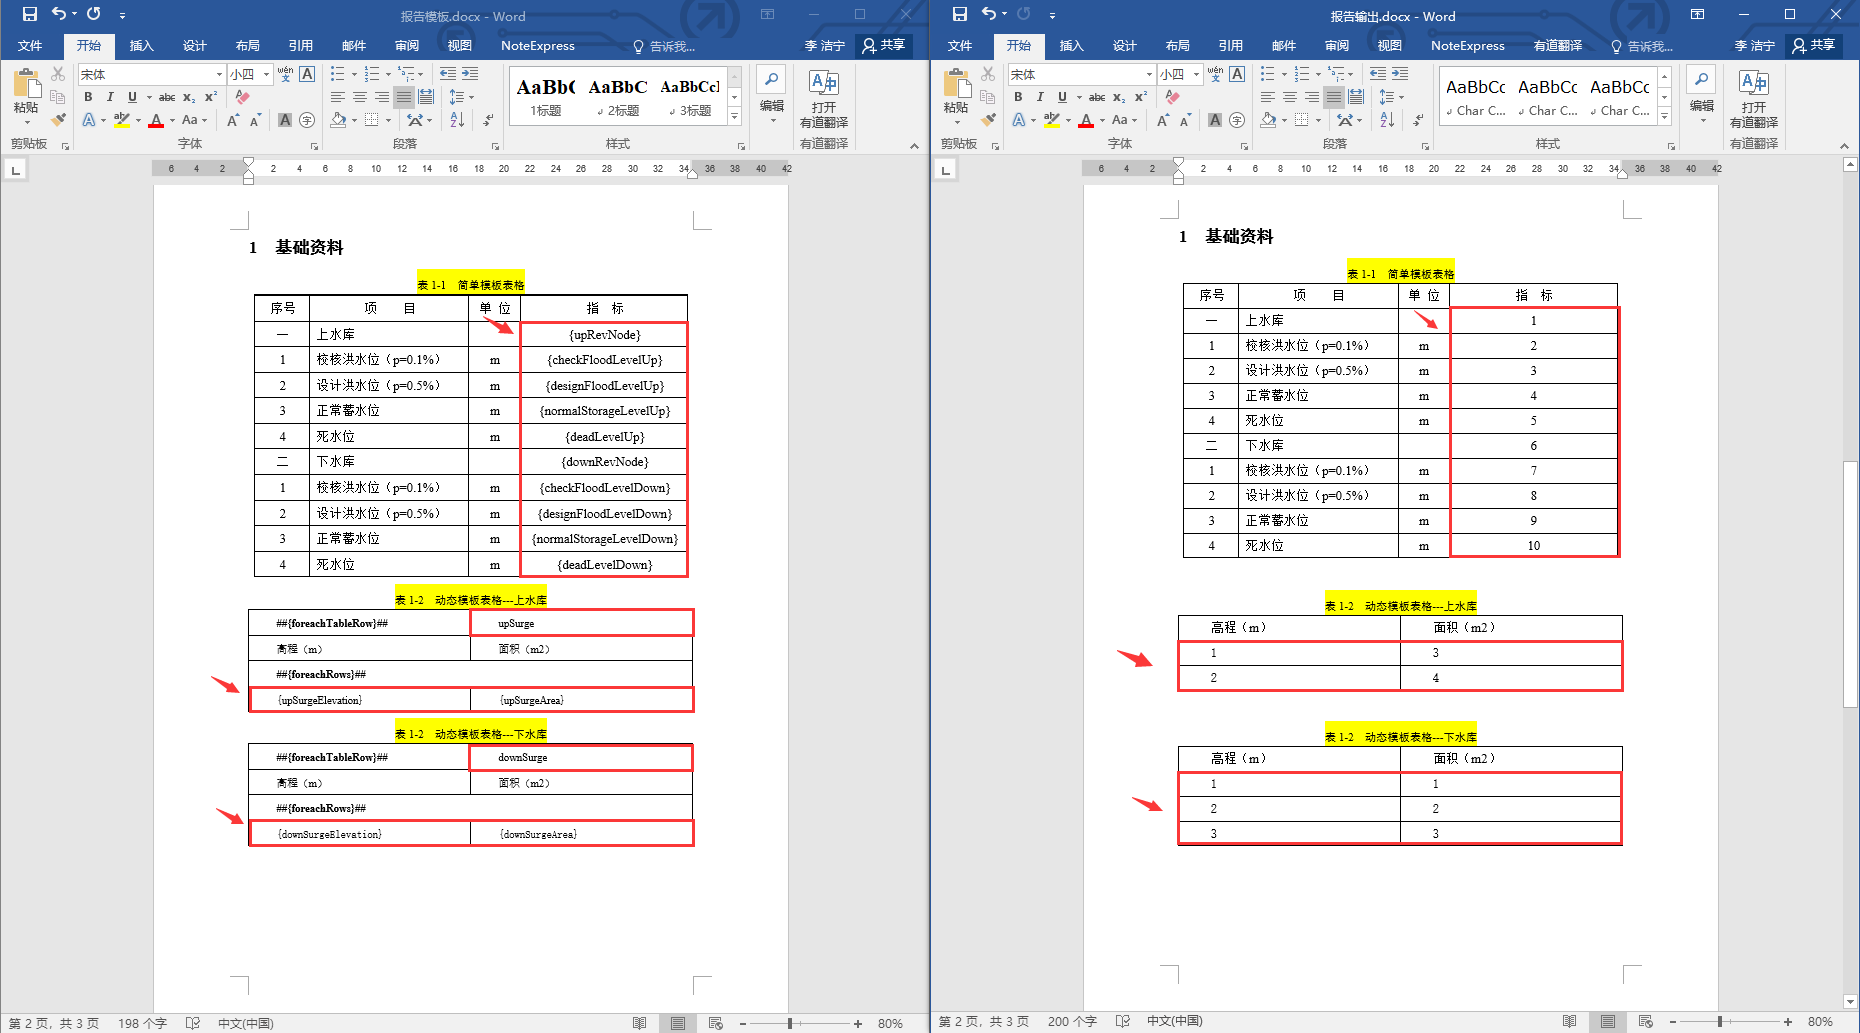Open Quick Access customize dropdown in 报告模板
The width and height of the screenshot is (1860, 1033).
tap(122, 15)
